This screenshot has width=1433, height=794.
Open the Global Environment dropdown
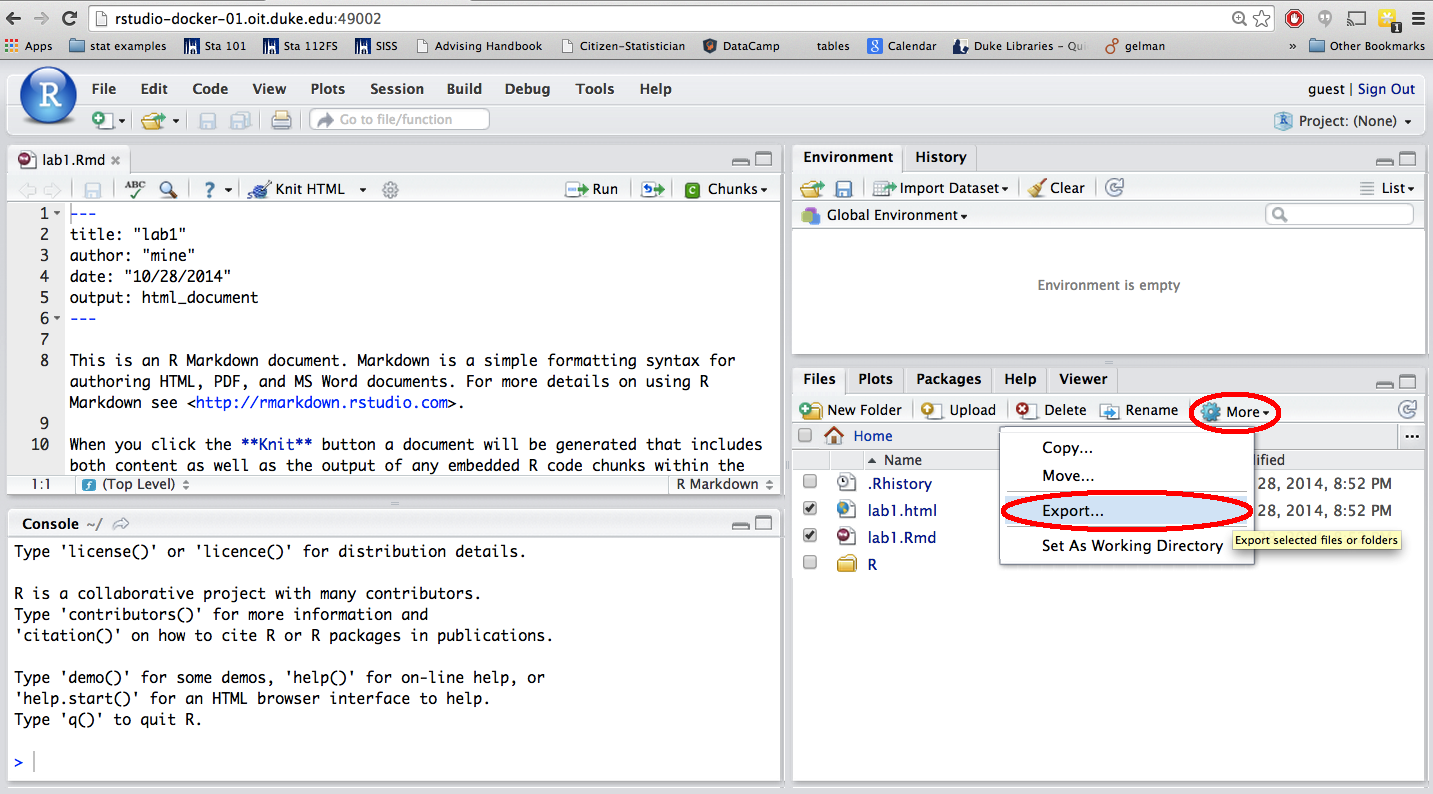point(896,215)
